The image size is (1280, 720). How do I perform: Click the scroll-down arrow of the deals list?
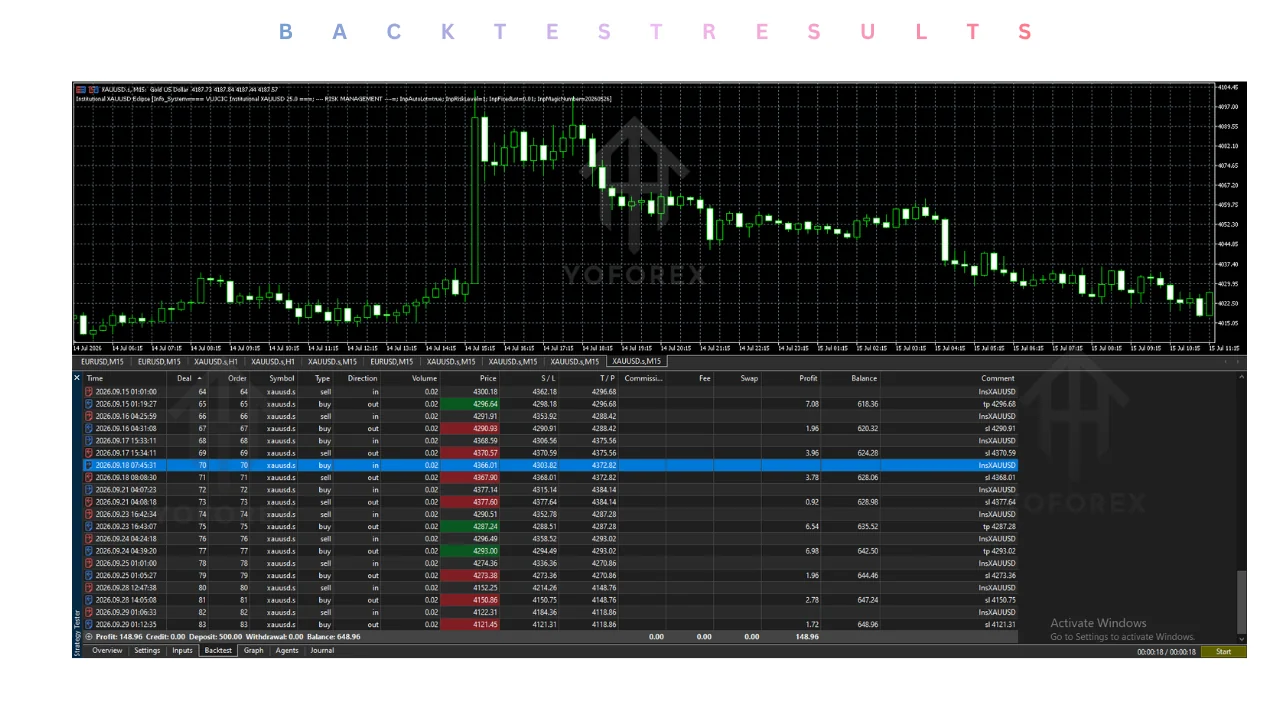tap(1242, 638)
